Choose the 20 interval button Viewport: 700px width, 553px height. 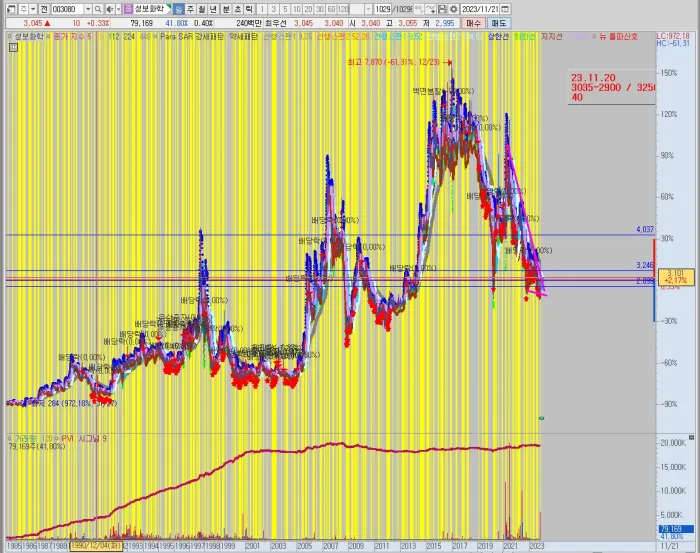(x=308, y=9)
